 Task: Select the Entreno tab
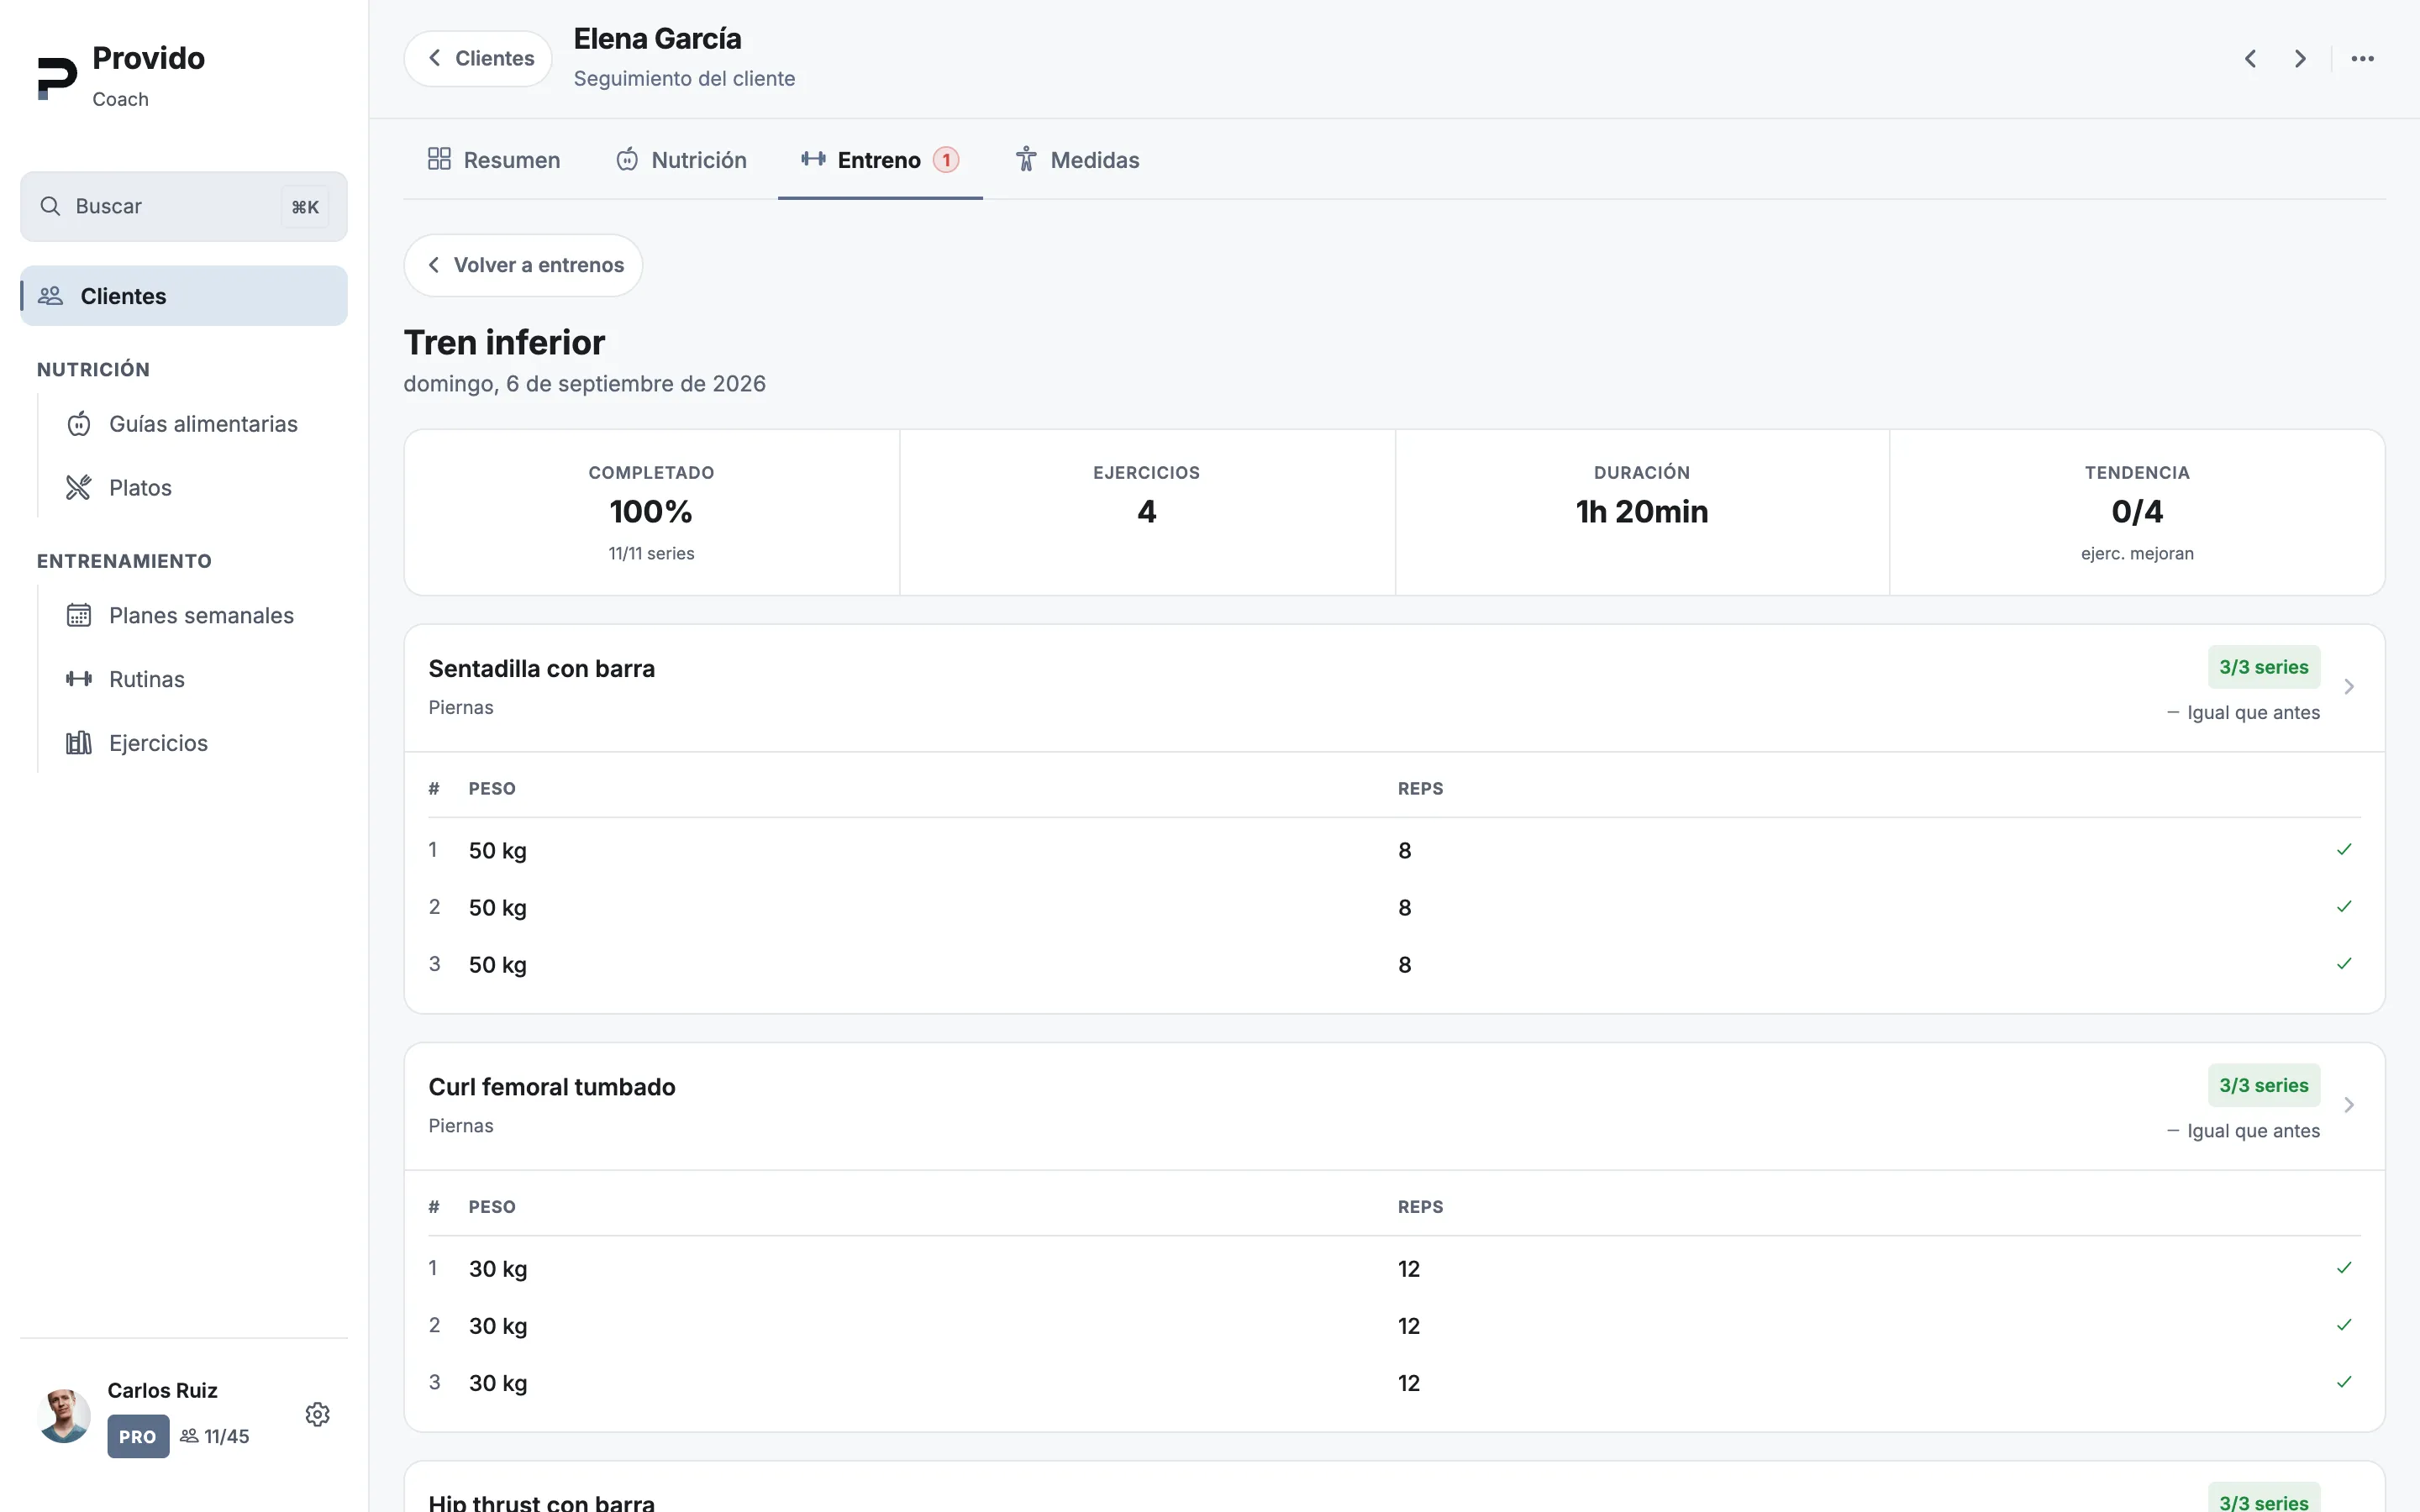point(880,160)
